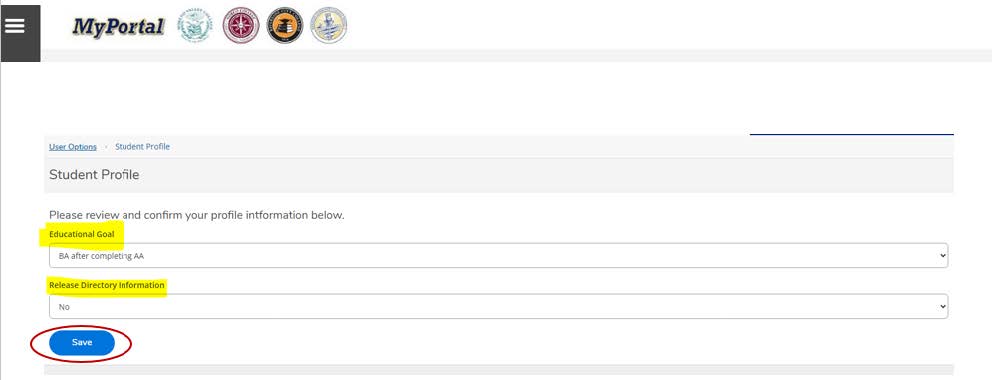The width and height of the screenshot is (992, 380).
Task: Click the blue line above the breadcrumb
Action: tap(852, 134)
